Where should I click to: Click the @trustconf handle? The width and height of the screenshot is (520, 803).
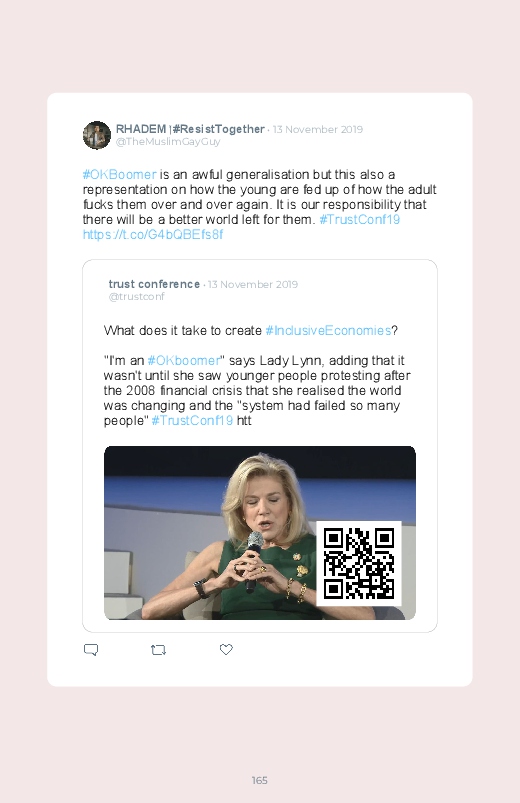(x=137, y=297)
